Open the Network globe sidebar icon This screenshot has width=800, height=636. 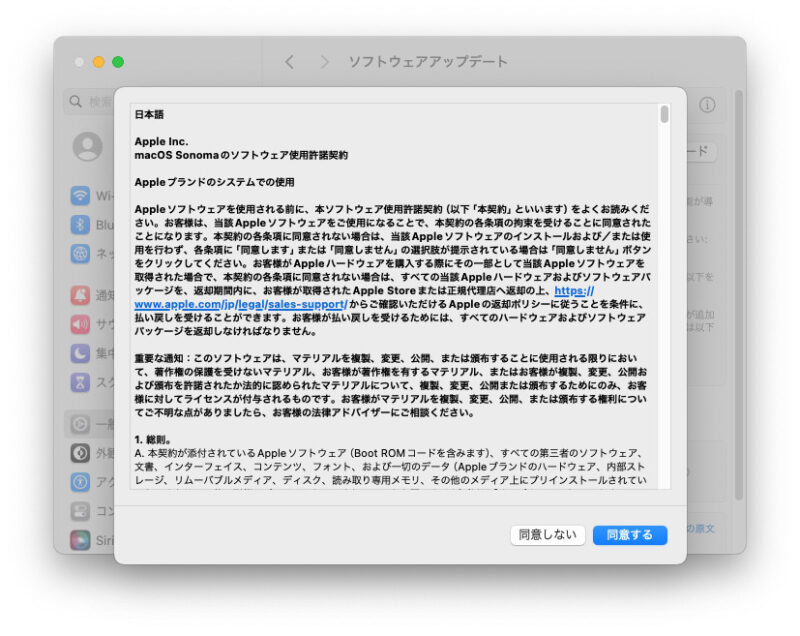pyautogui.click(x=80, y=253)
